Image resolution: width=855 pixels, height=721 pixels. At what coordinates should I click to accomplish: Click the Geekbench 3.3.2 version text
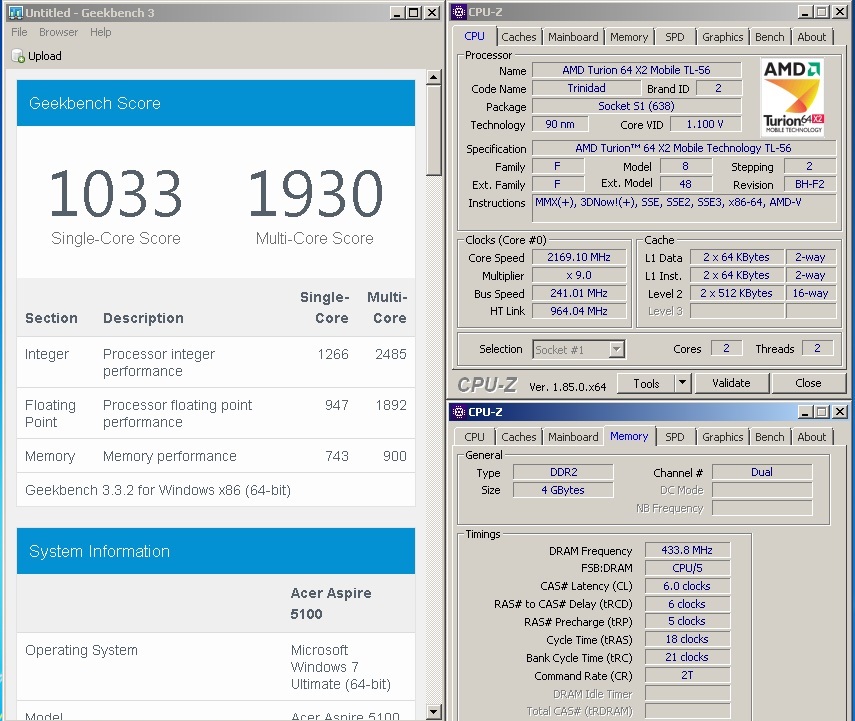pyautogui.click(x=158, y=490)
